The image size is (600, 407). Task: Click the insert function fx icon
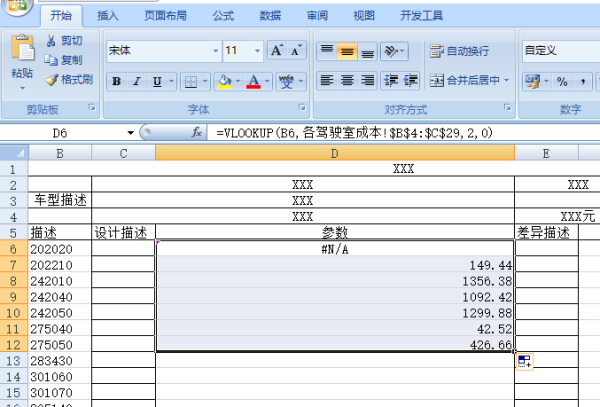pos(197,133)
